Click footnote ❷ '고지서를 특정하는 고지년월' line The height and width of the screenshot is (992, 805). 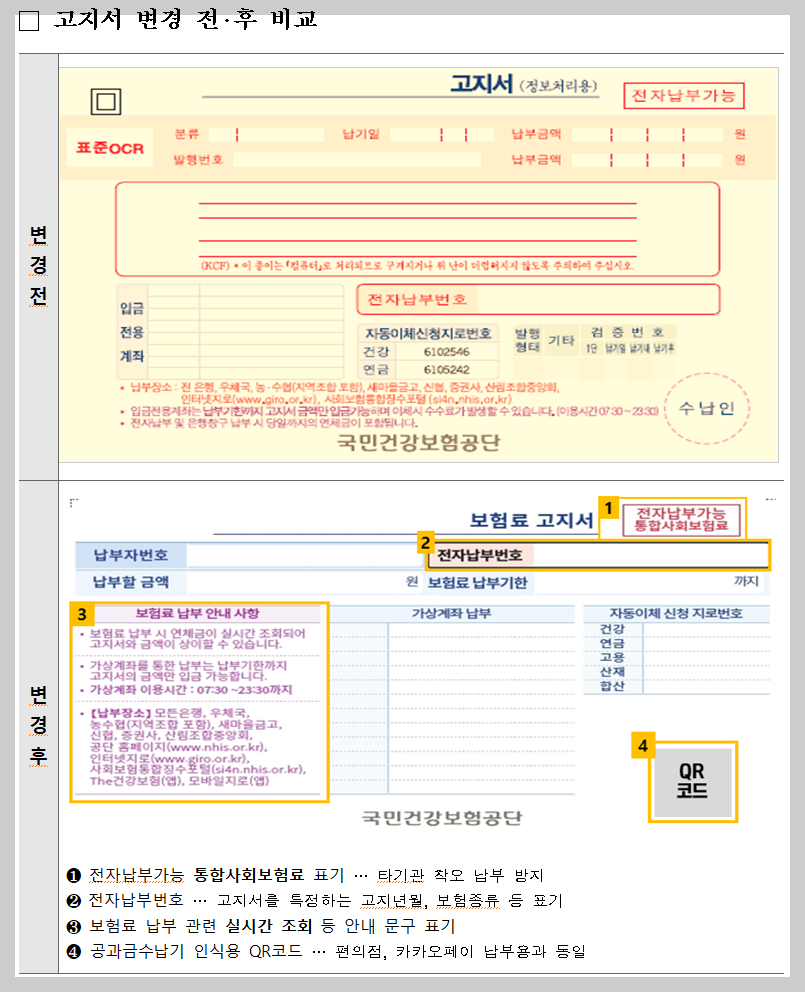[315, 900]
